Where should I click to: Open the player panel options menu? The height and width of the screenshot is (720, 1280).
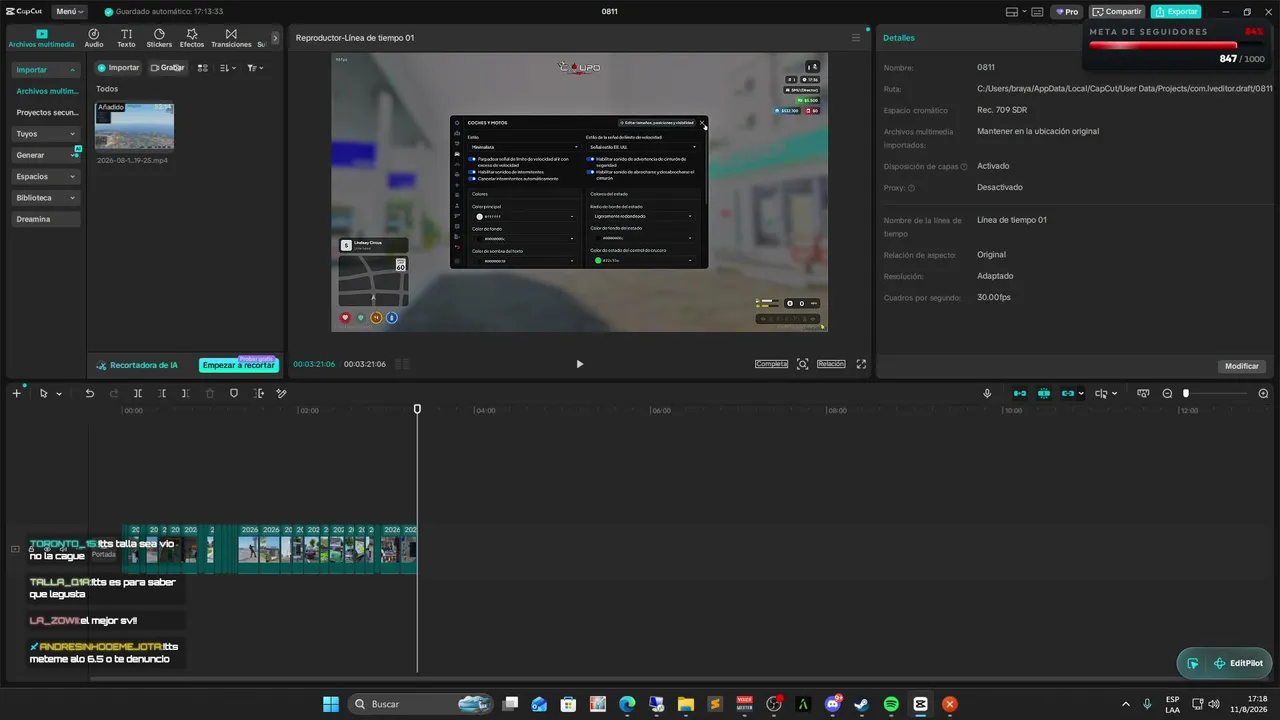pos(855,38)
